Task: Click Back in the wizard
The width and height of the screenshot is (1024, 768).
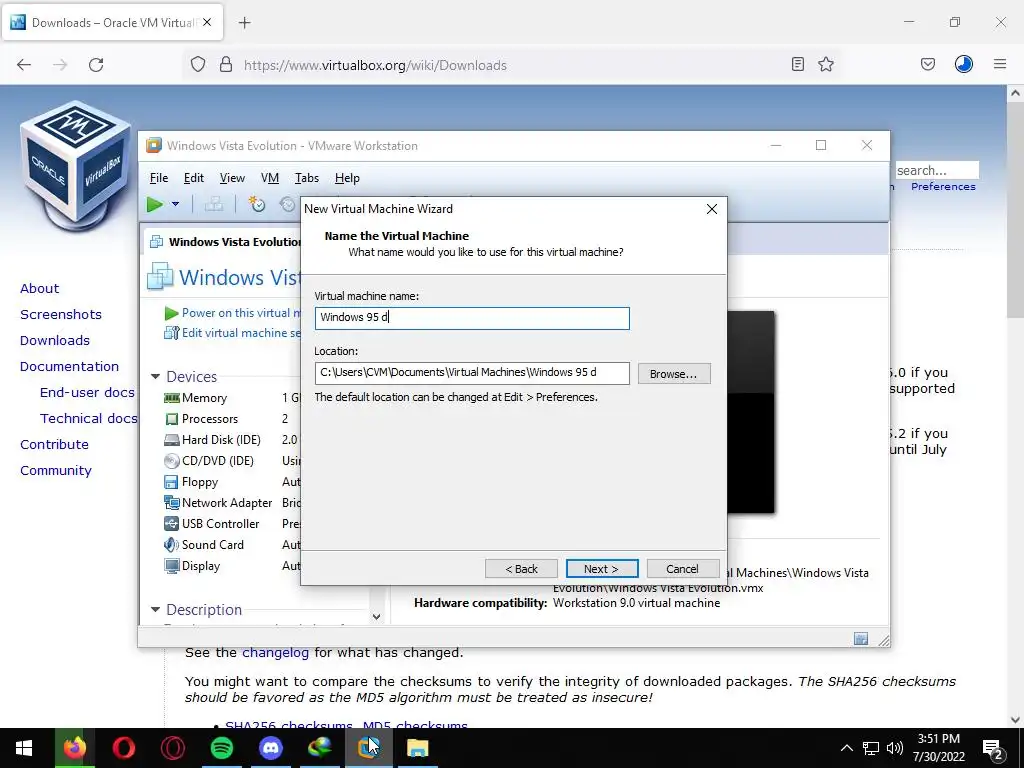Action: tap(521, 569)
